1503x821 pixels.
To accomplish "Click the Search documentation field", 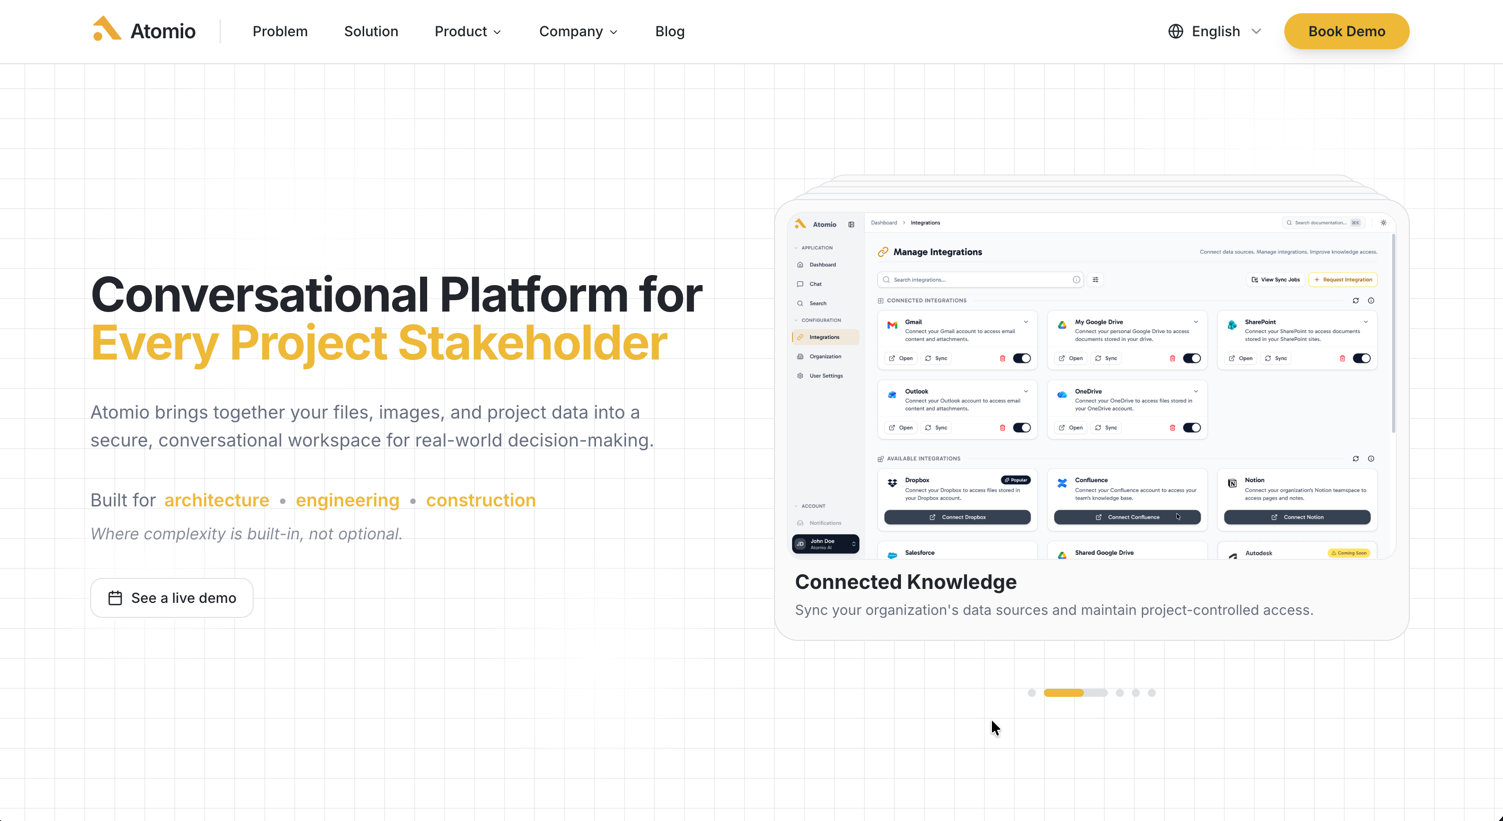I will click(x=1324, y=223).
